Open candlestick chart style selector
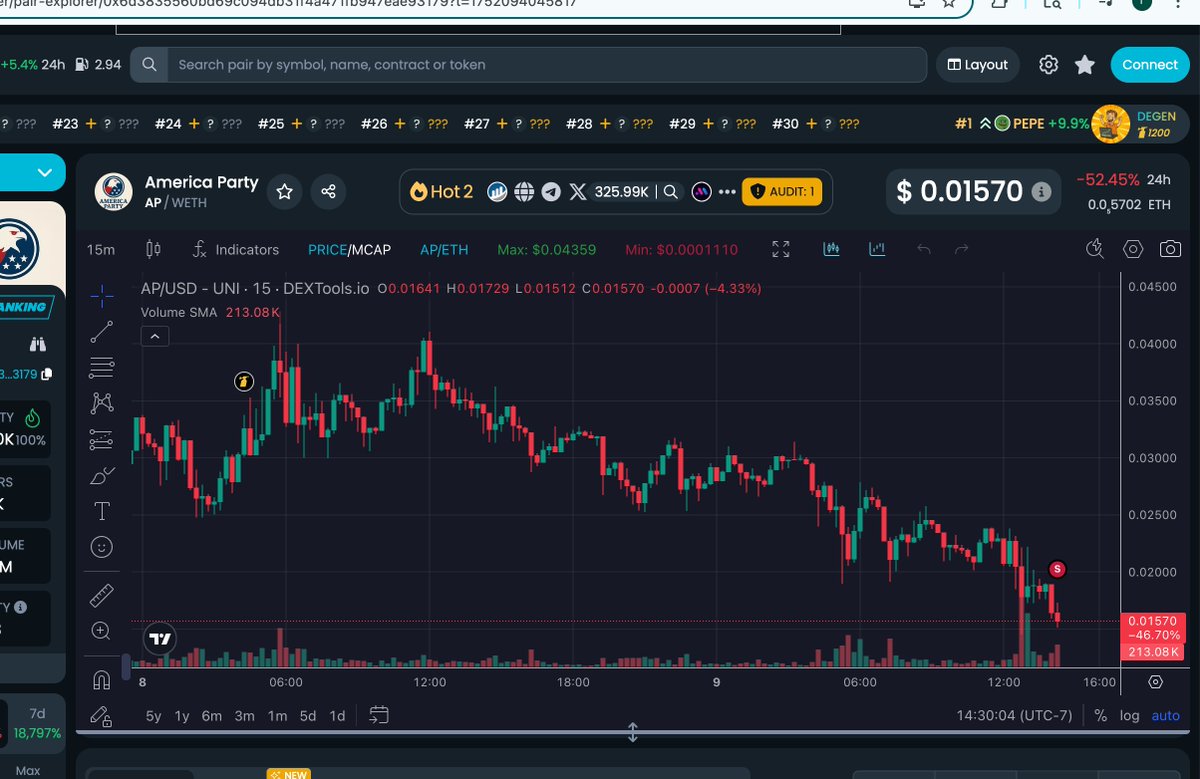 (x=153, y=249)
